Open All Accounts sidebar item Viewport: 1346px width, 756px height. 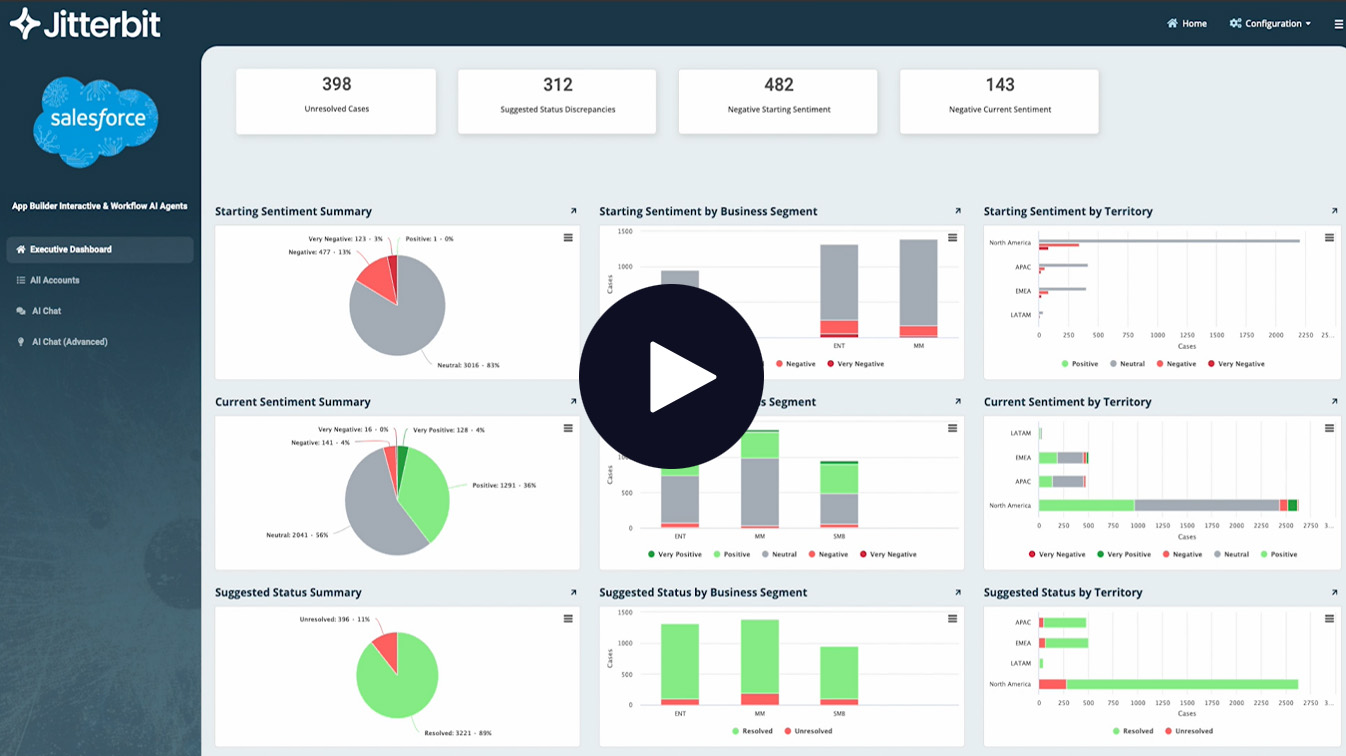(x=54, y=281)
